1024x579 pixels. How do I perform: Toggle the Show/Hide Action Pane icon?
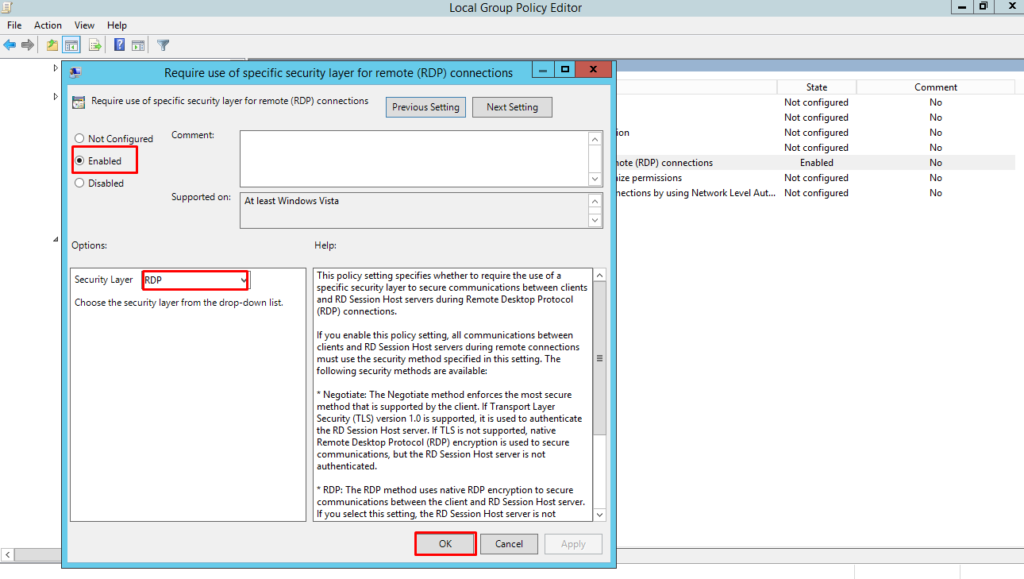coord(138,45)
